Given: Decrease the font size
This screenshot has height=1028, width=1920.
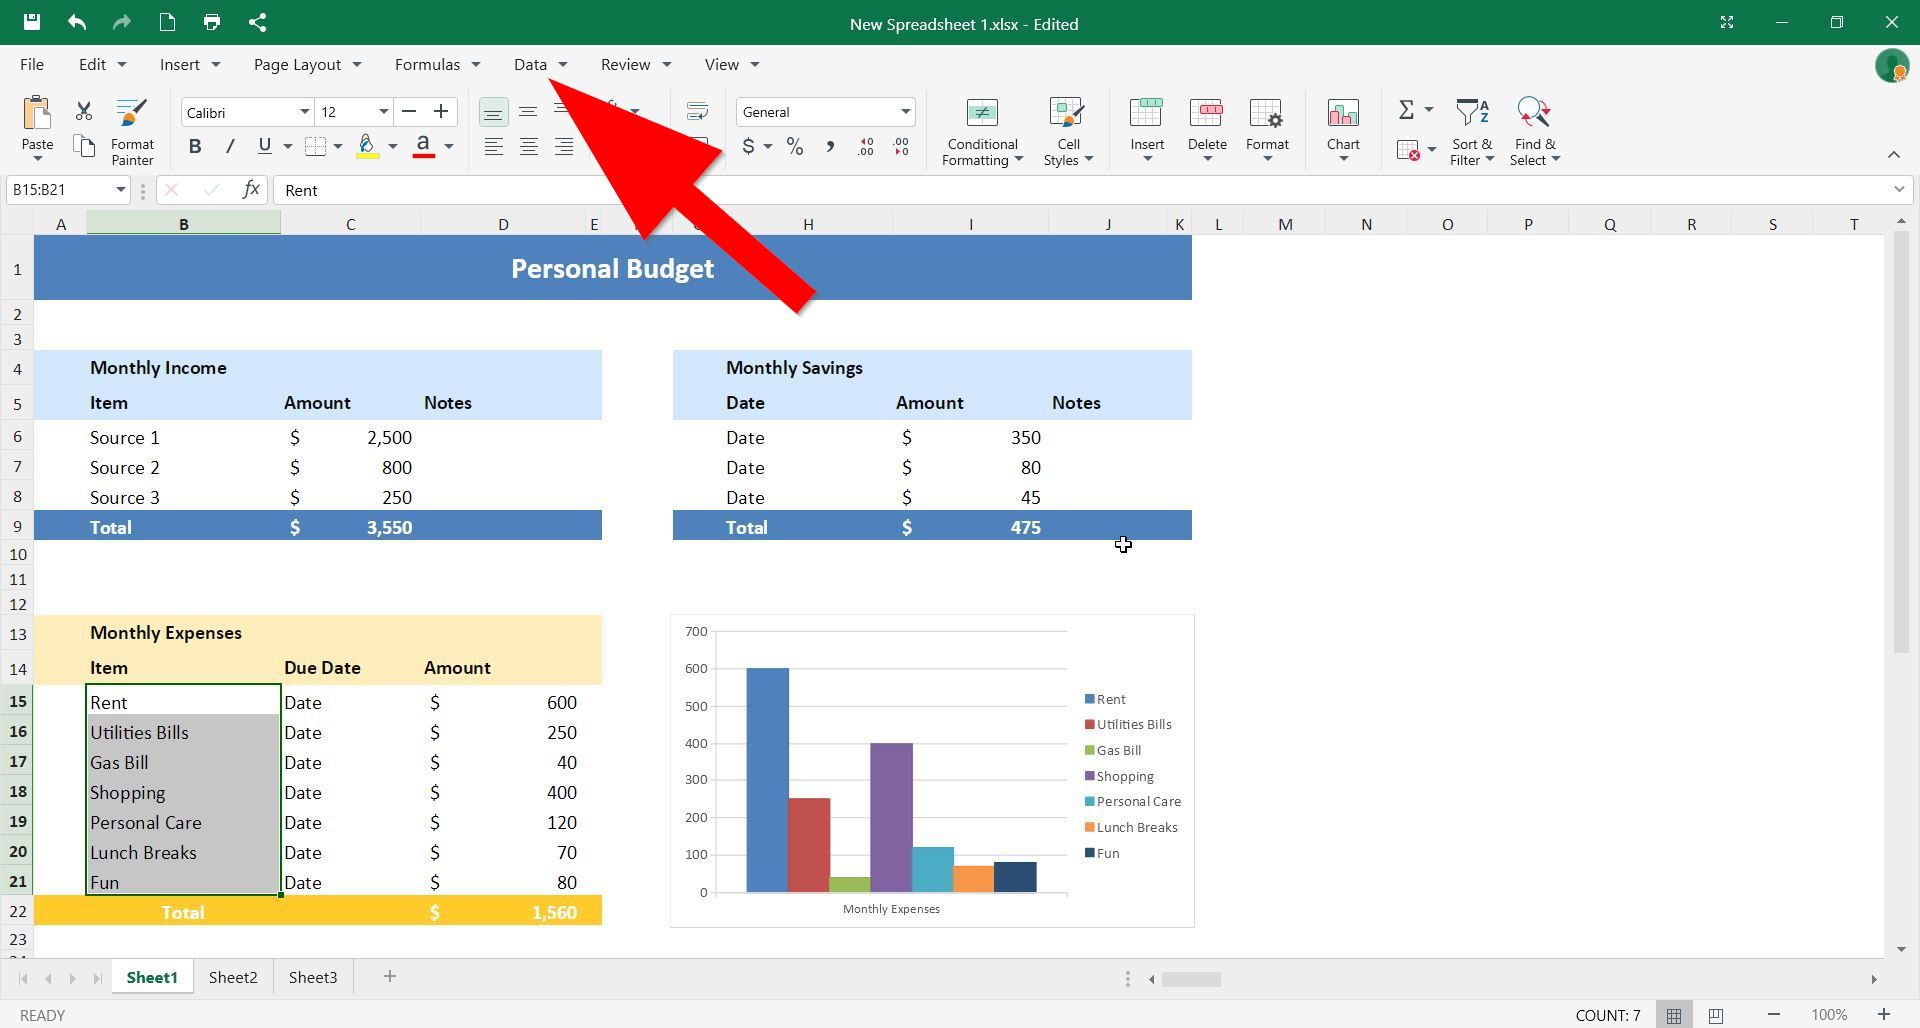Looking at the screenshot, I should point(408,111).
